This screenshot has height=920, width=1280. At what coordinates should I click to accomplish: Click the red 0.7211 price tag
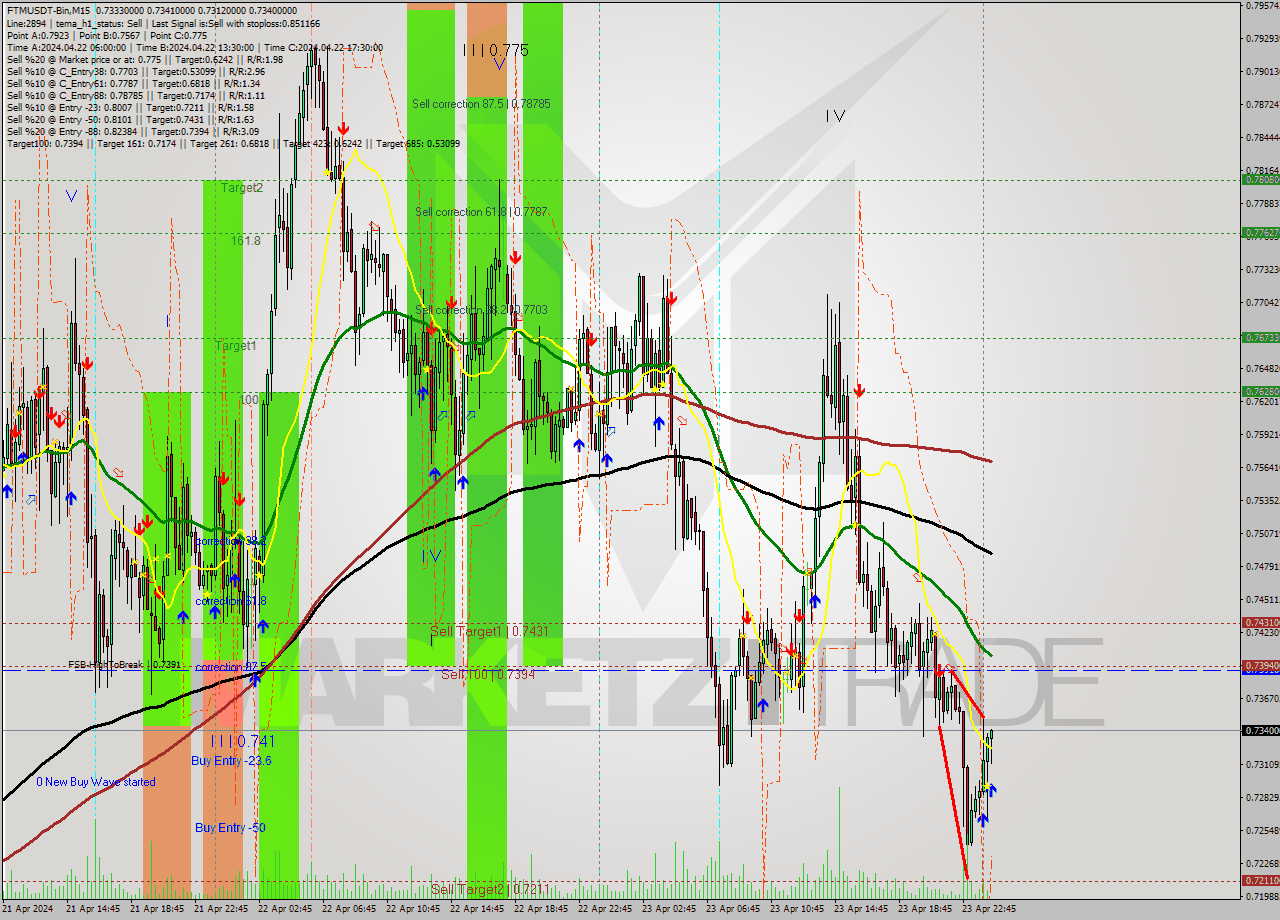(1260, 881)
